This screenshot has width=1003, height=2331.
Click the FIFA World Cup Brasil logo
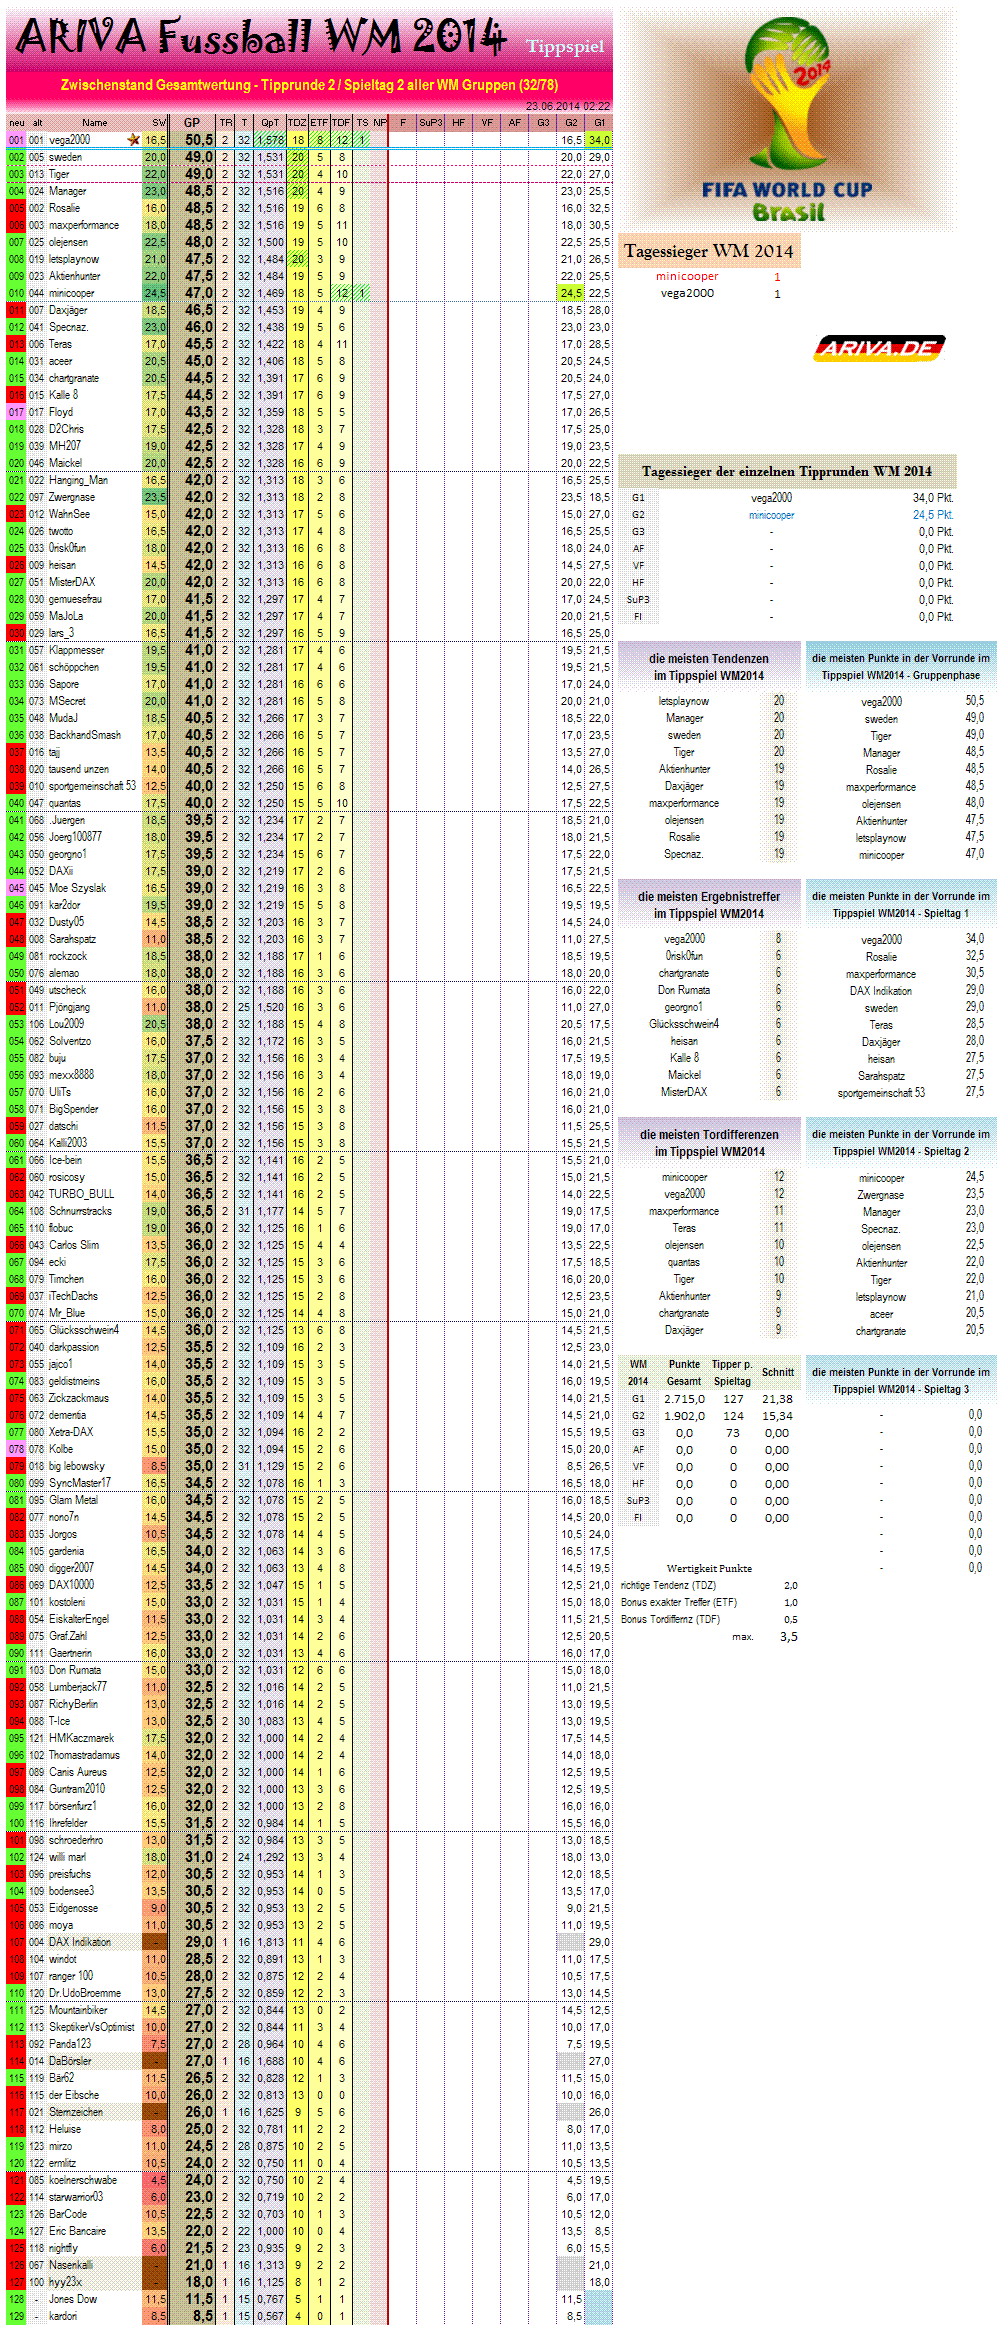786,120
